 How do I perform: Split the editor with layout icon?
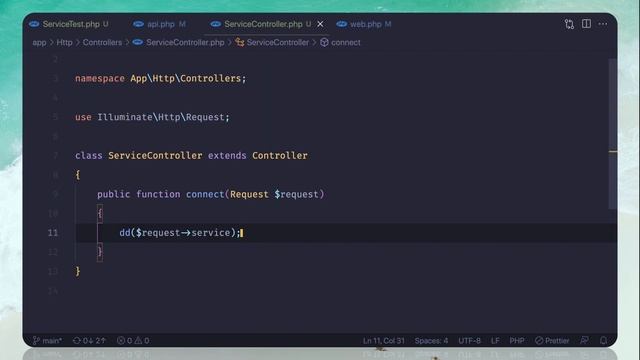tap(586, 24)
